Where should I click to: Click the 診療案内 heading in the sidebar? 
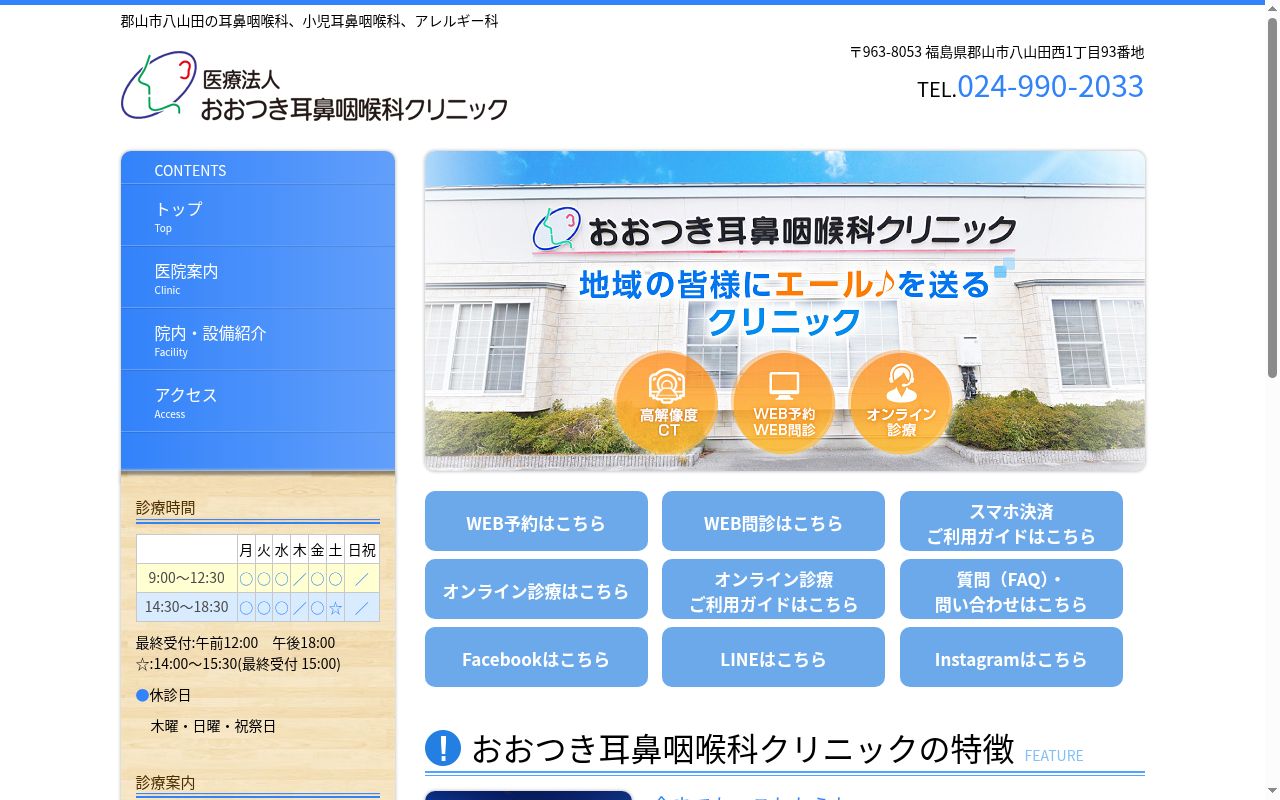click(166, 783)
